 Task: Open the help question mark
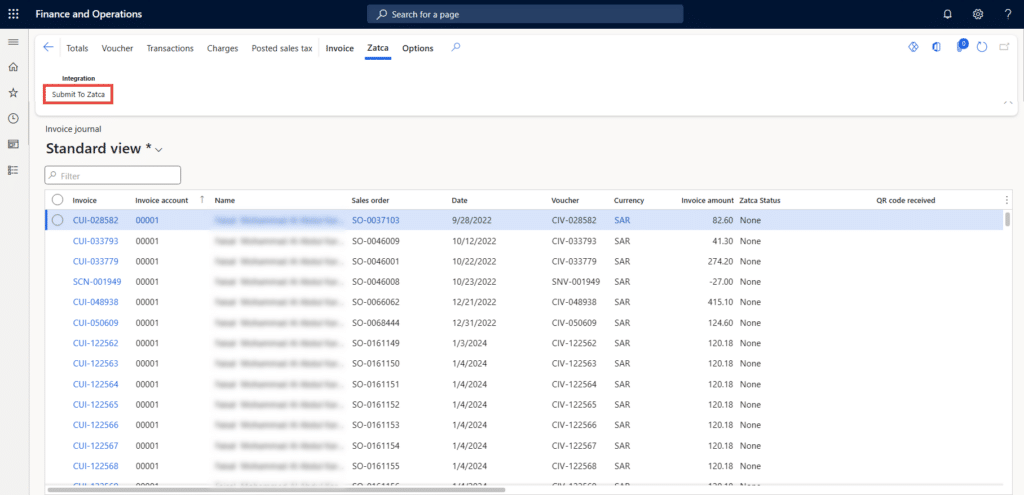point(1008,14)
